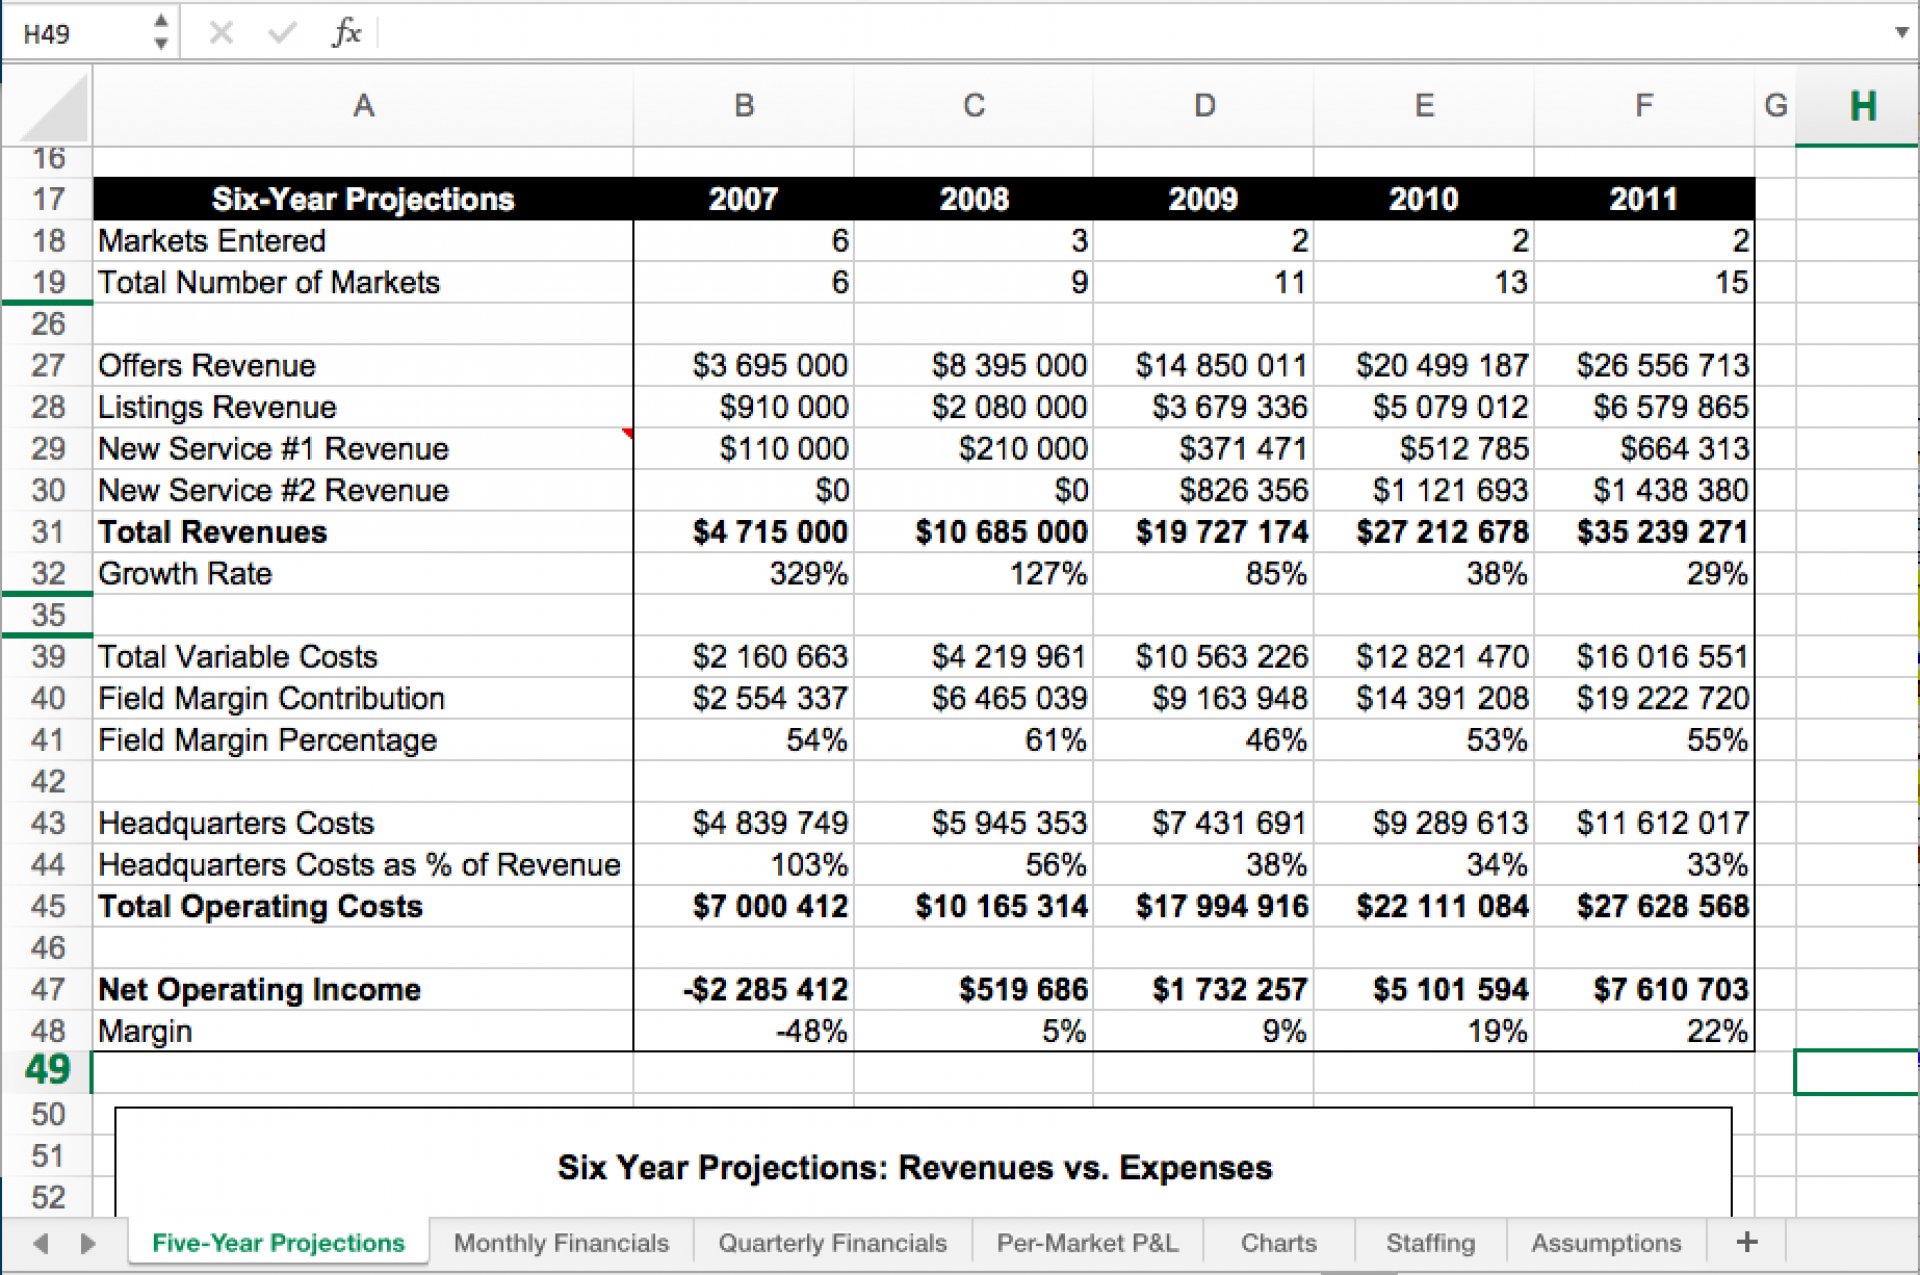Image resolution: width=1920 pixels, height=1275 pixels.
Task: Go to next sheet tab arrow
Action: [88, 1243]
